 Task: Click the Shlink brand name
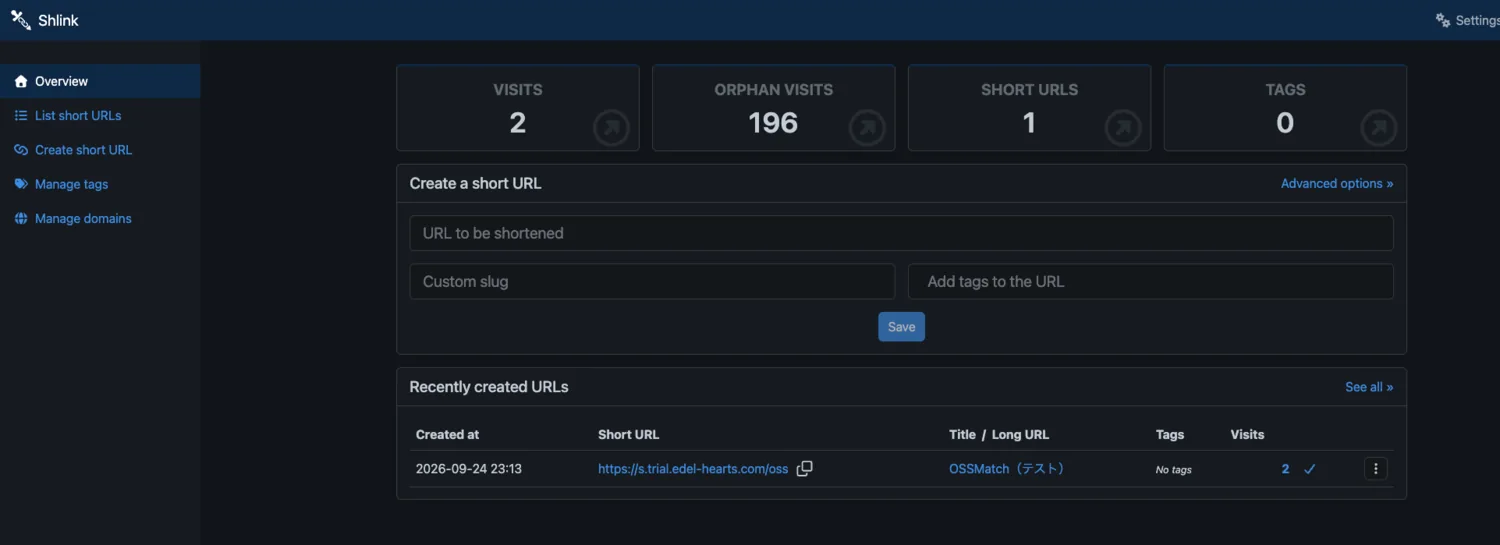[59, 20]
